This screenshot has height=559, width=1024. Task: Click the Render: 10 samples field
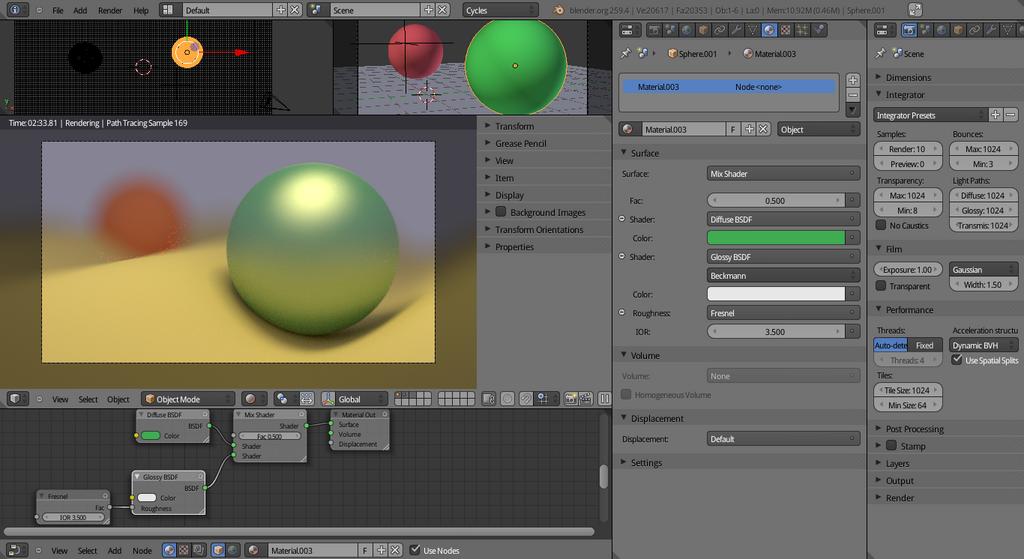(908, 149)
